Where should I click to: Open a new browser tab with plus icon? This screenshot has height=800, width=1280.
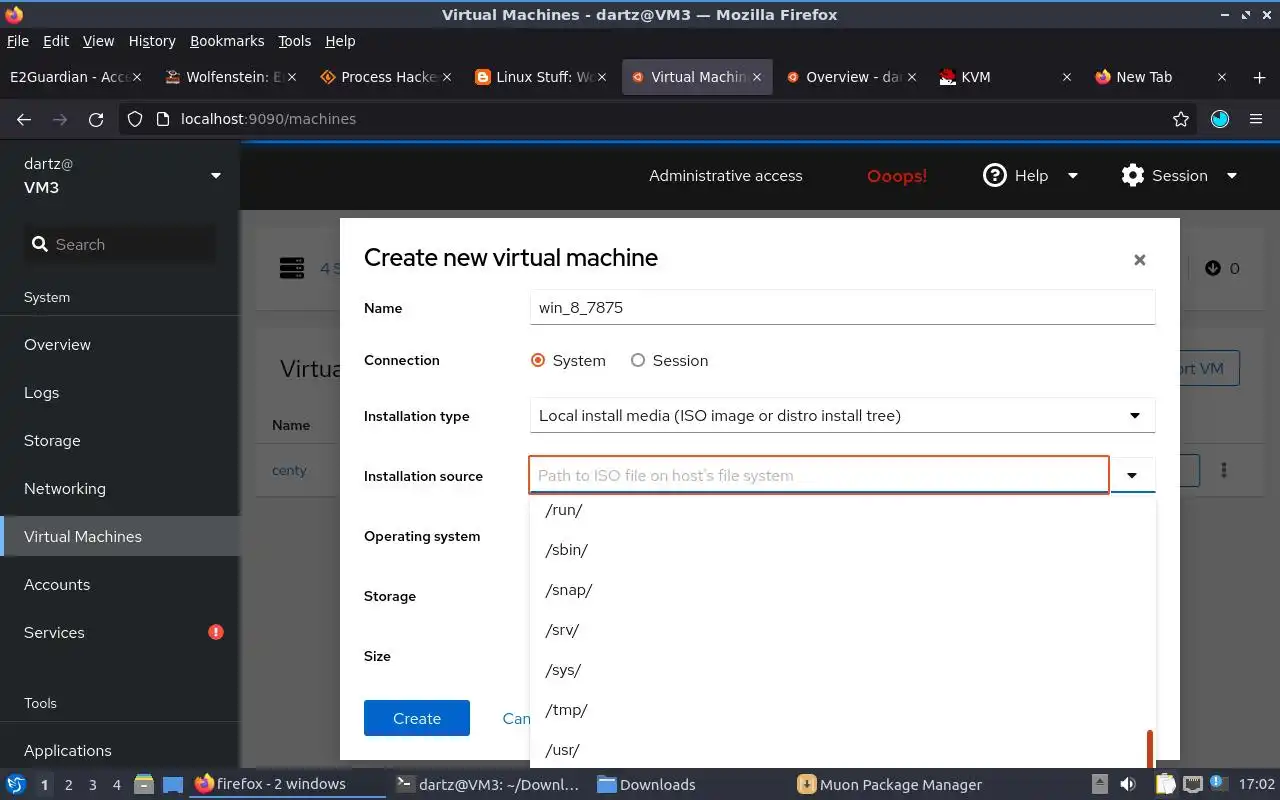coord(1259,77)
